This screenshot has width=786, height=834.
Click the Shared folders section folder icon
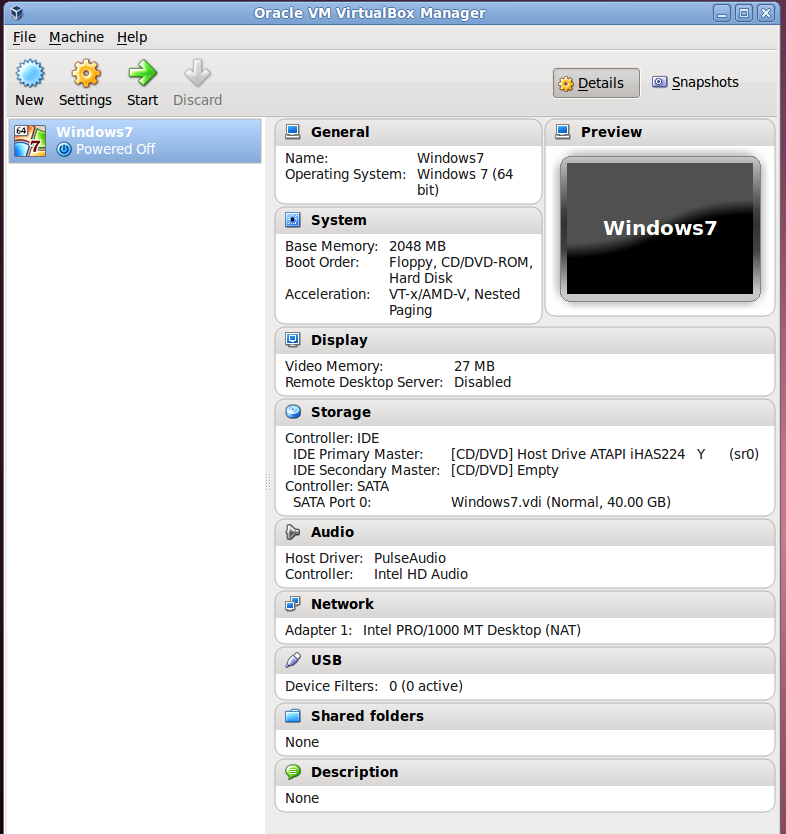click(x=292, y=716)
